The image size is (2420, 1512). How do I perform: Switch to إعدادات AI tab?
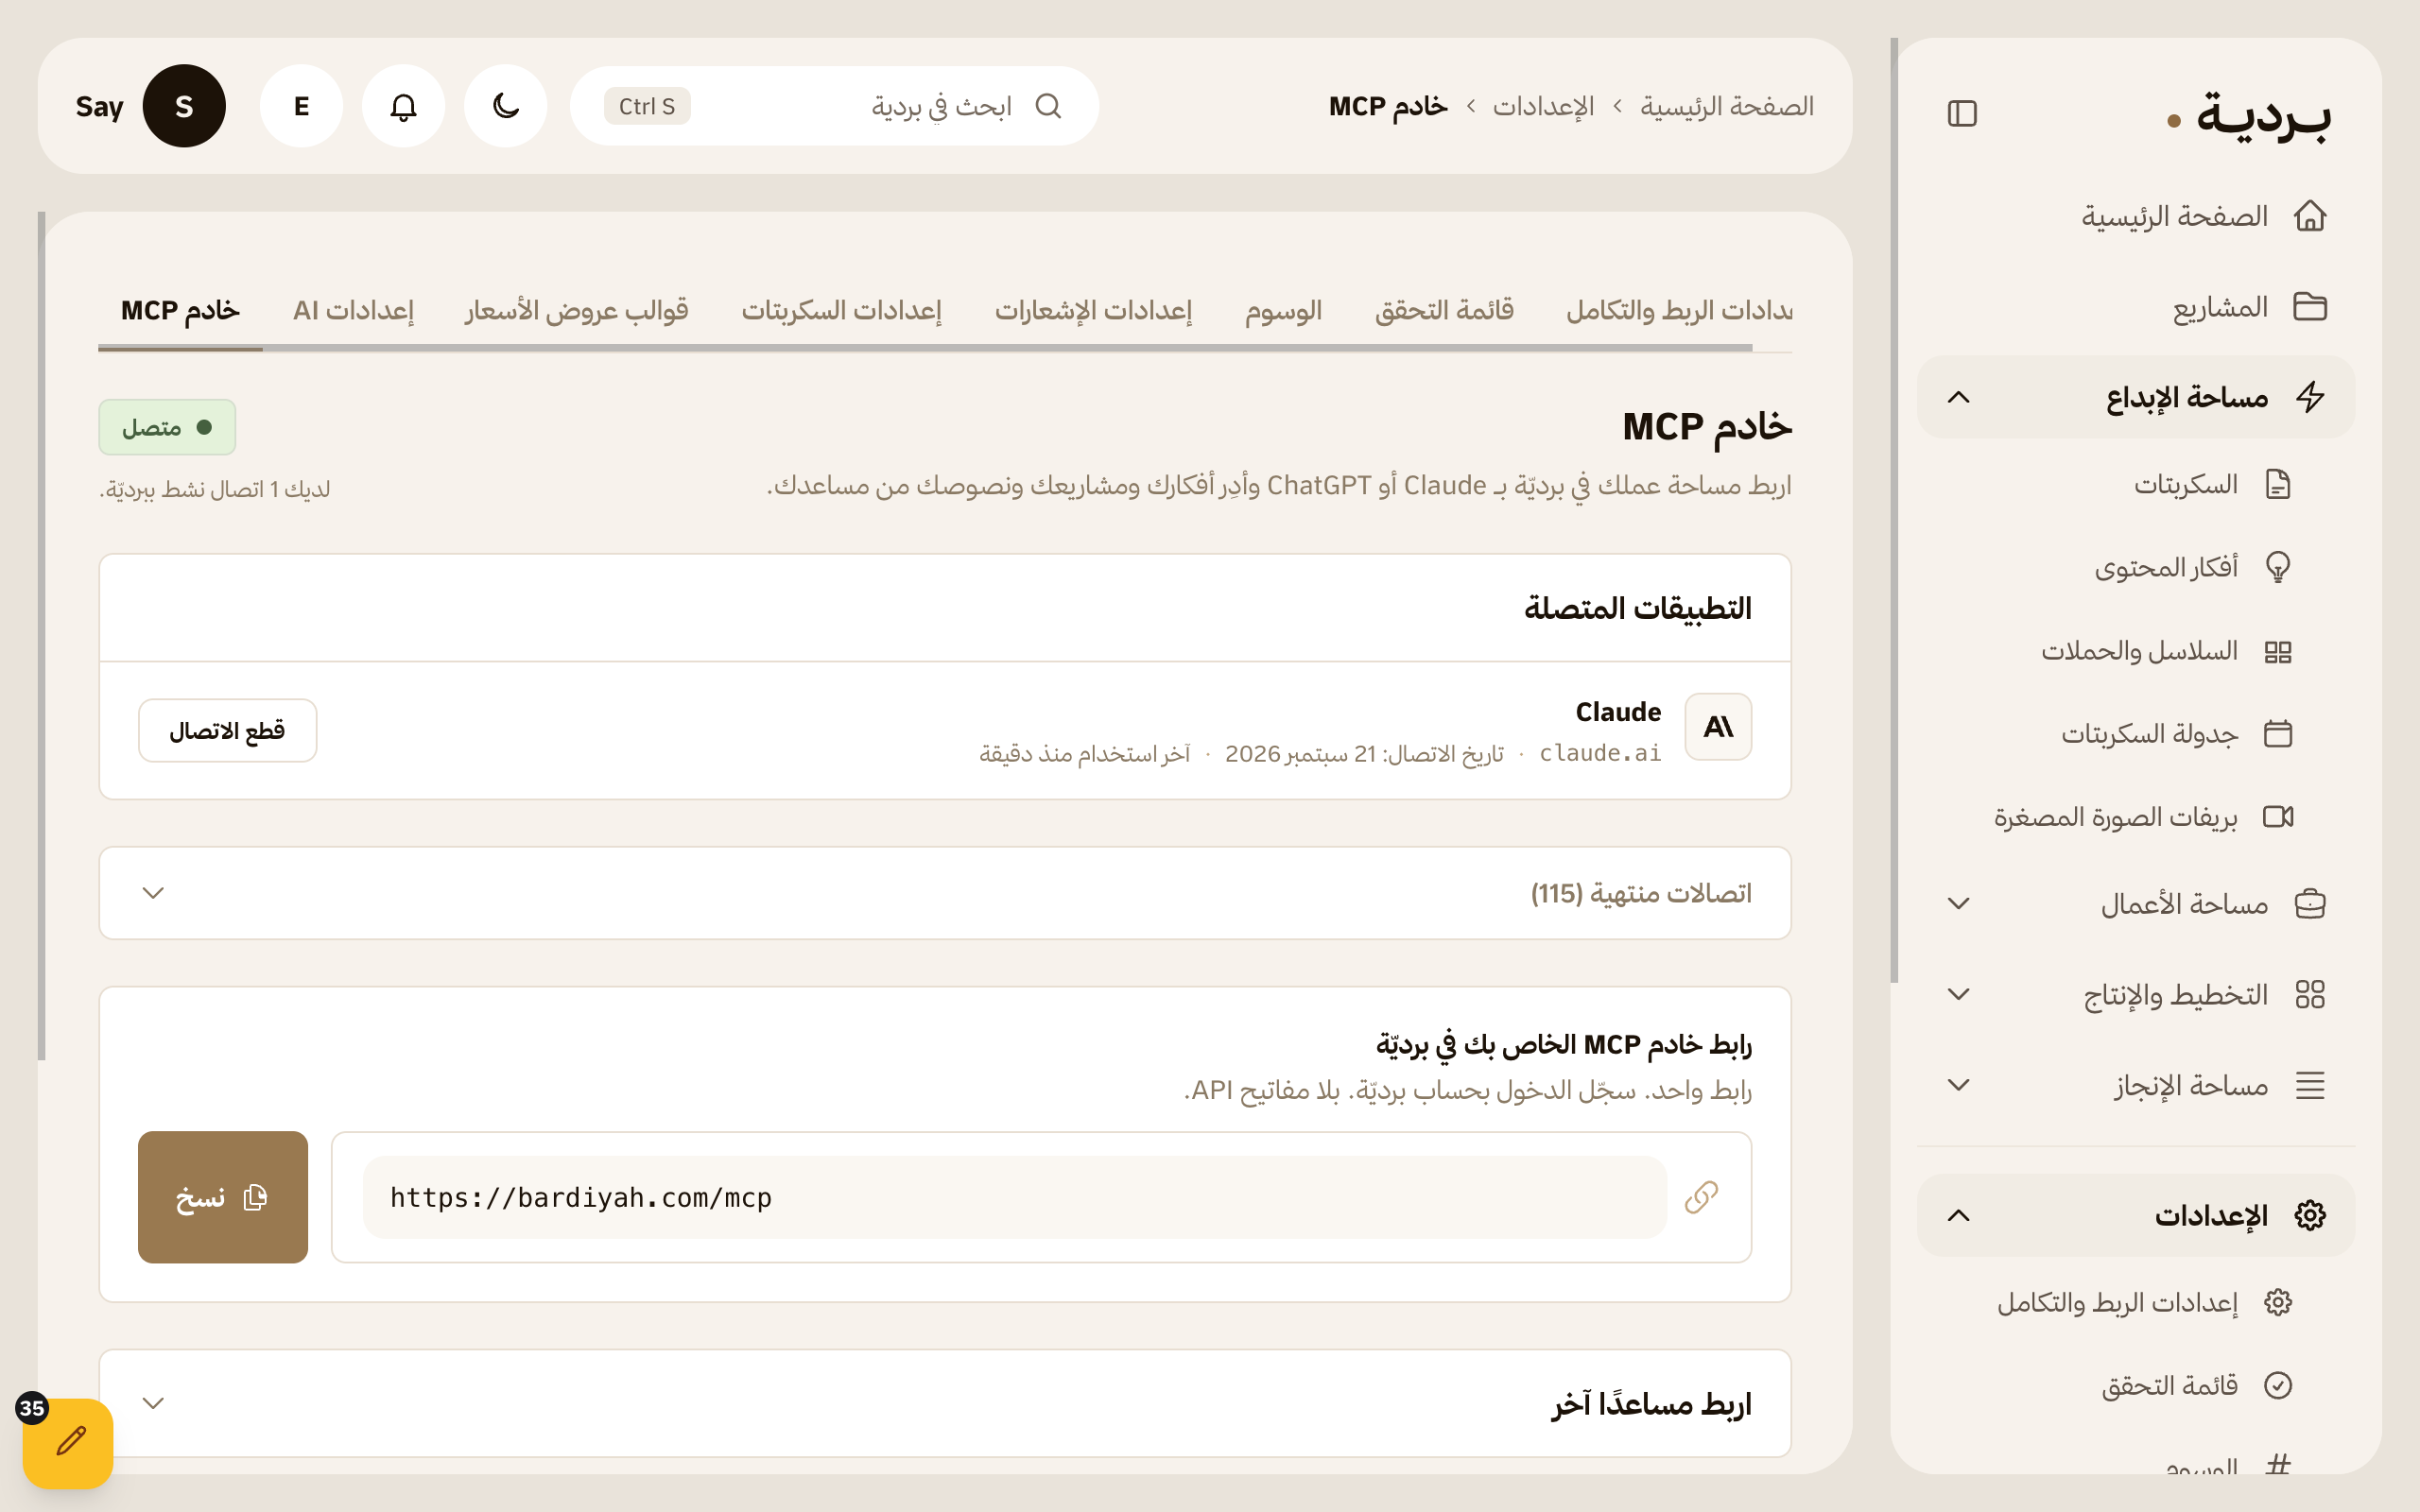click(x=353, y=310)
